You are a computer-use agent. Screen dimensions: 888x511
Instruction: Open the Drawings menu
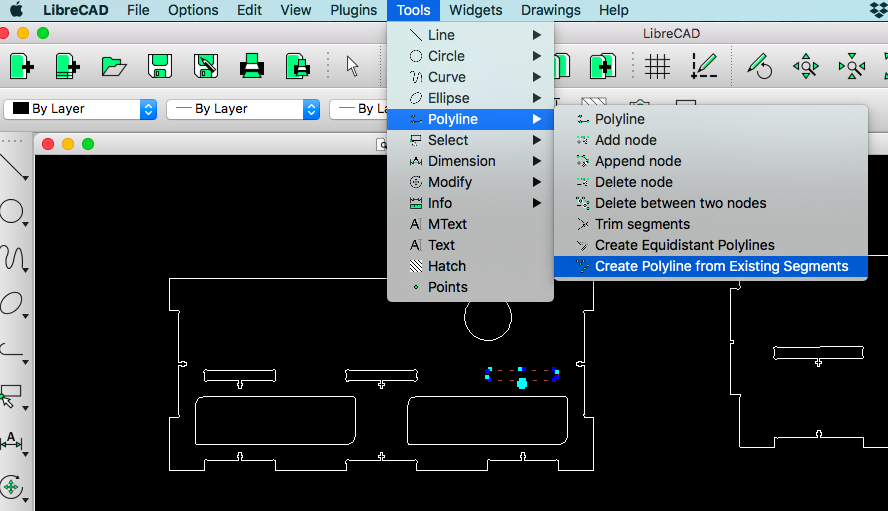pos(550,10)
